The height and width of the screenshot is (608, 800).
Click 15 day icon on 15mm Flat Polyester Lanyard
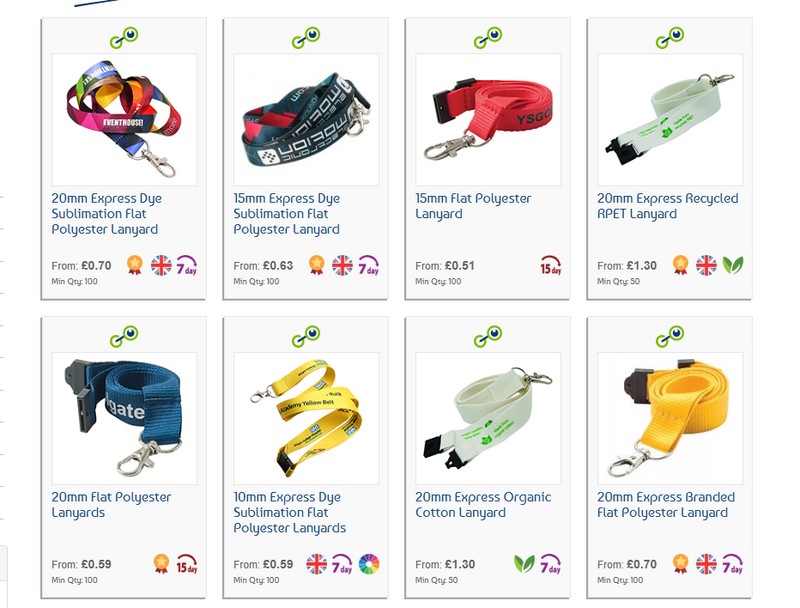coord(551,265)
